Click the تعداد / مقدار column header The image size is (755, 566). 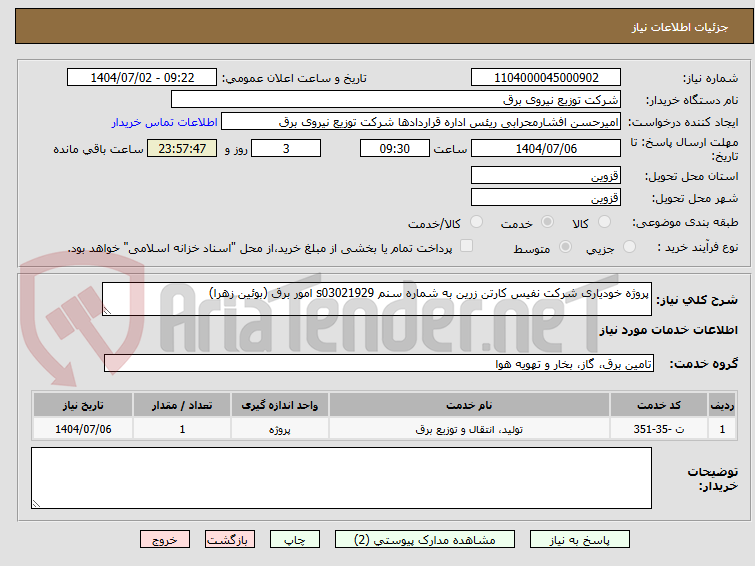(x=182, y=405)
